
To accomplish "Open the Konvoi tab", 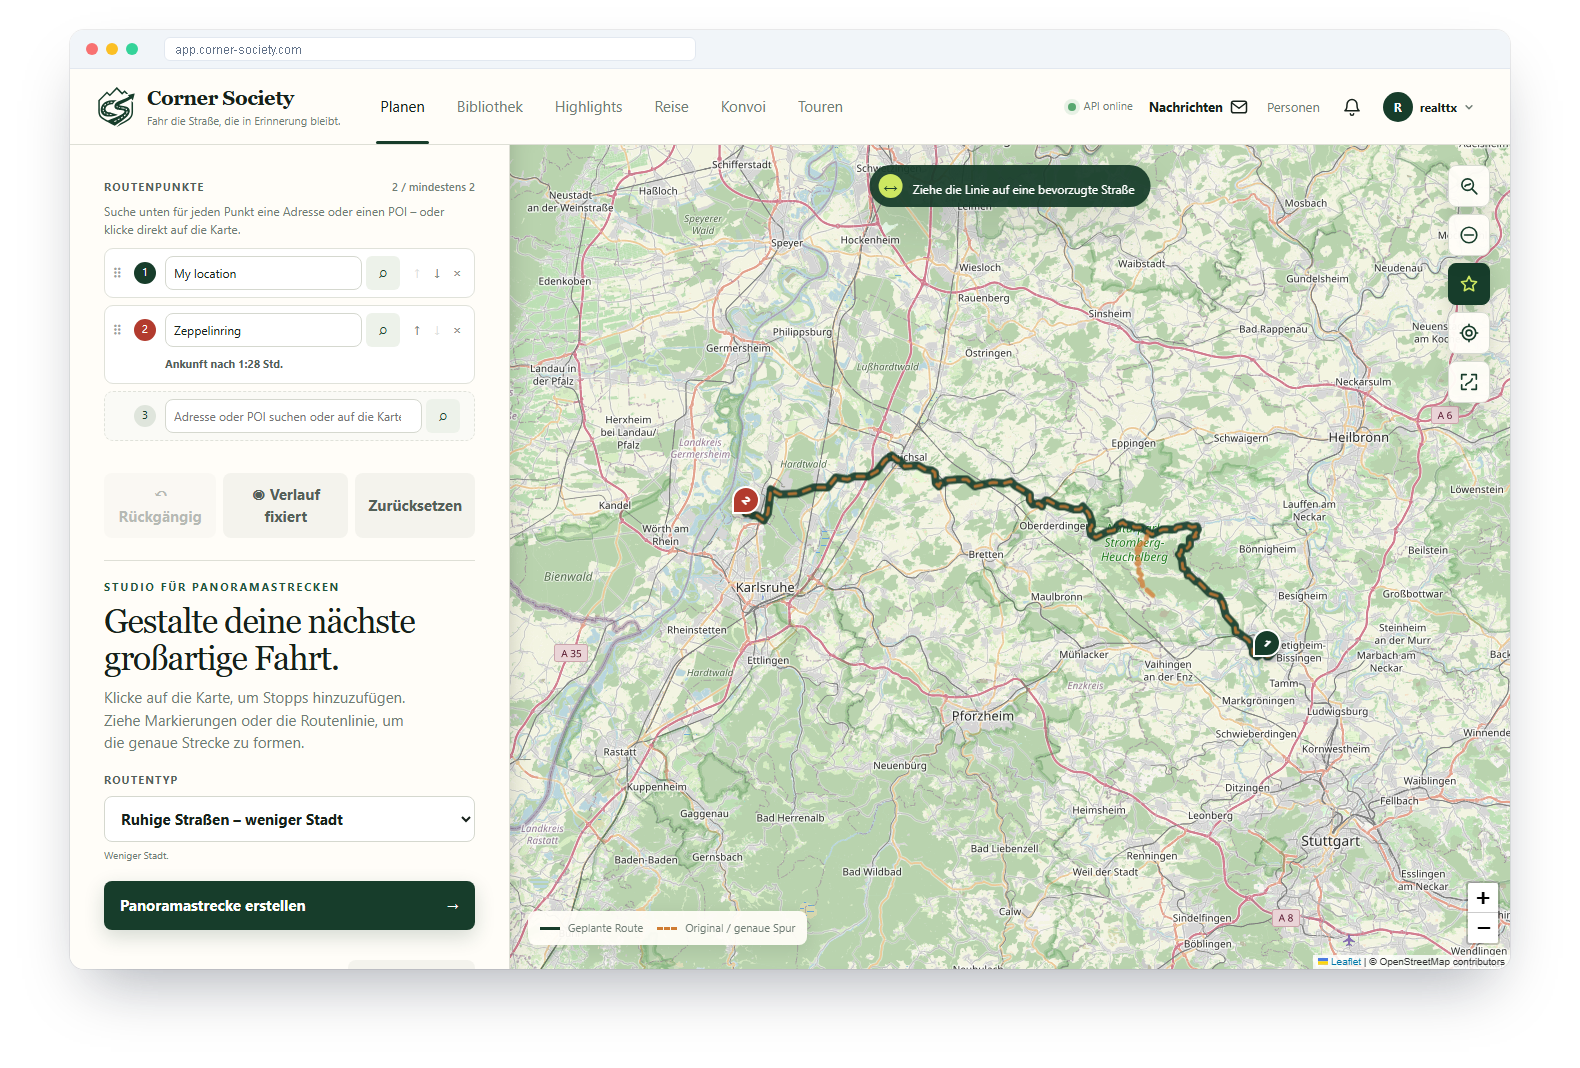I will coord(743,107).
